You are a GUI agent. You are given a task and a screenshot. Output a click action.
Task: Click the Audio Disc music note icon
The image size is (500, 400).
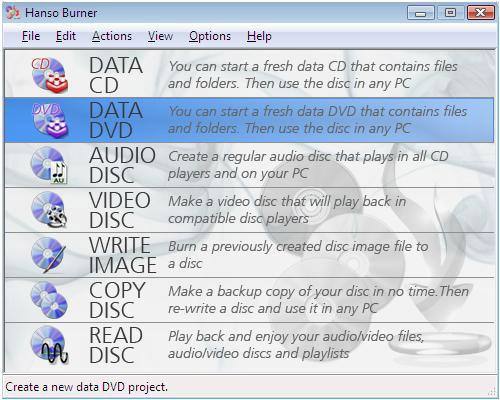pos(50,165)
